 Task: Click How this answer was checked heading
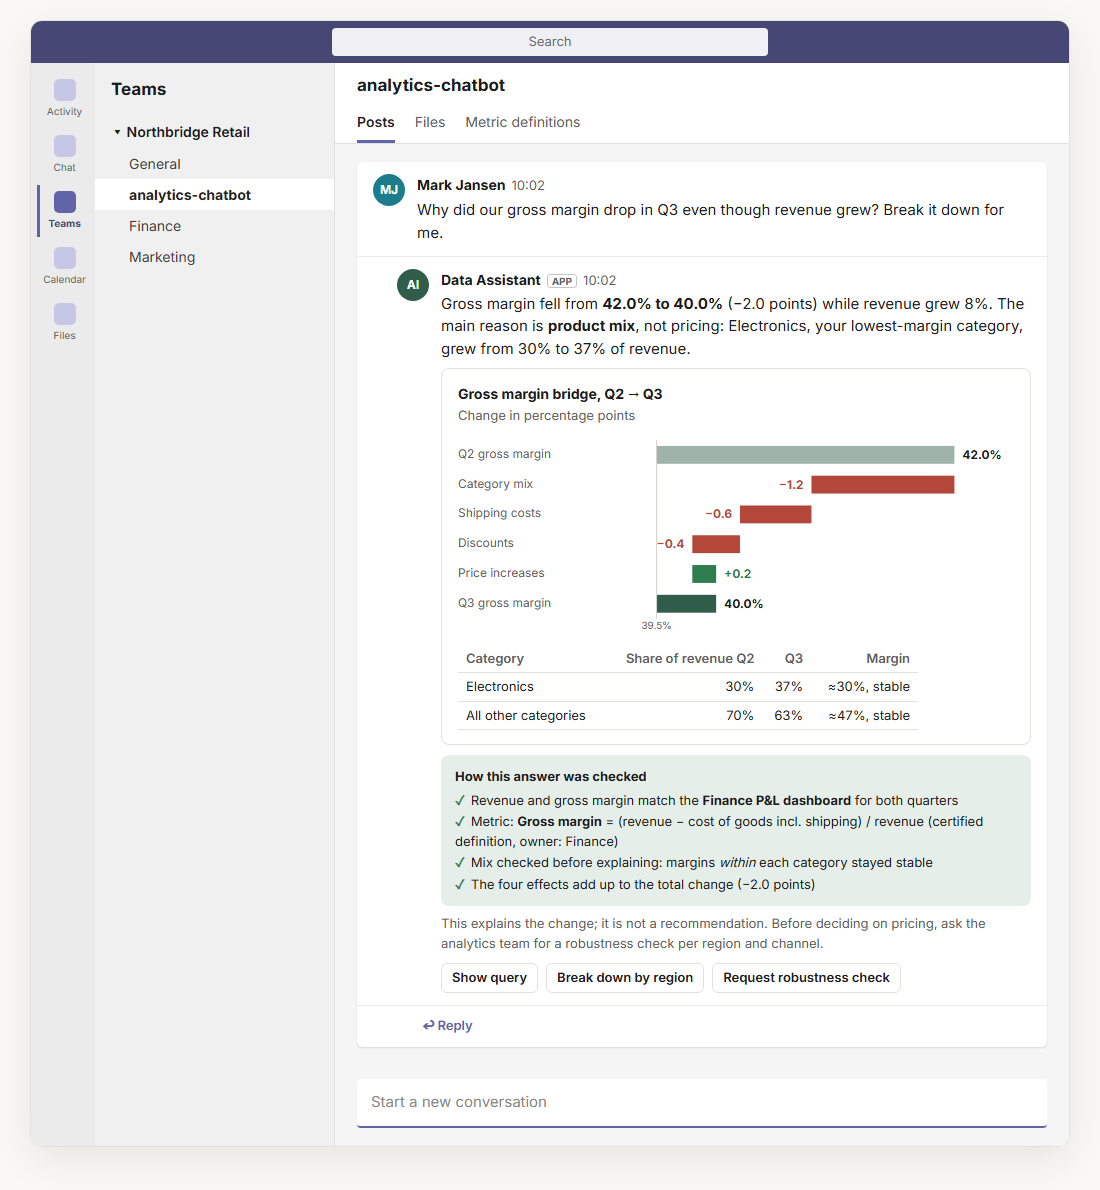tap(550, 776)
